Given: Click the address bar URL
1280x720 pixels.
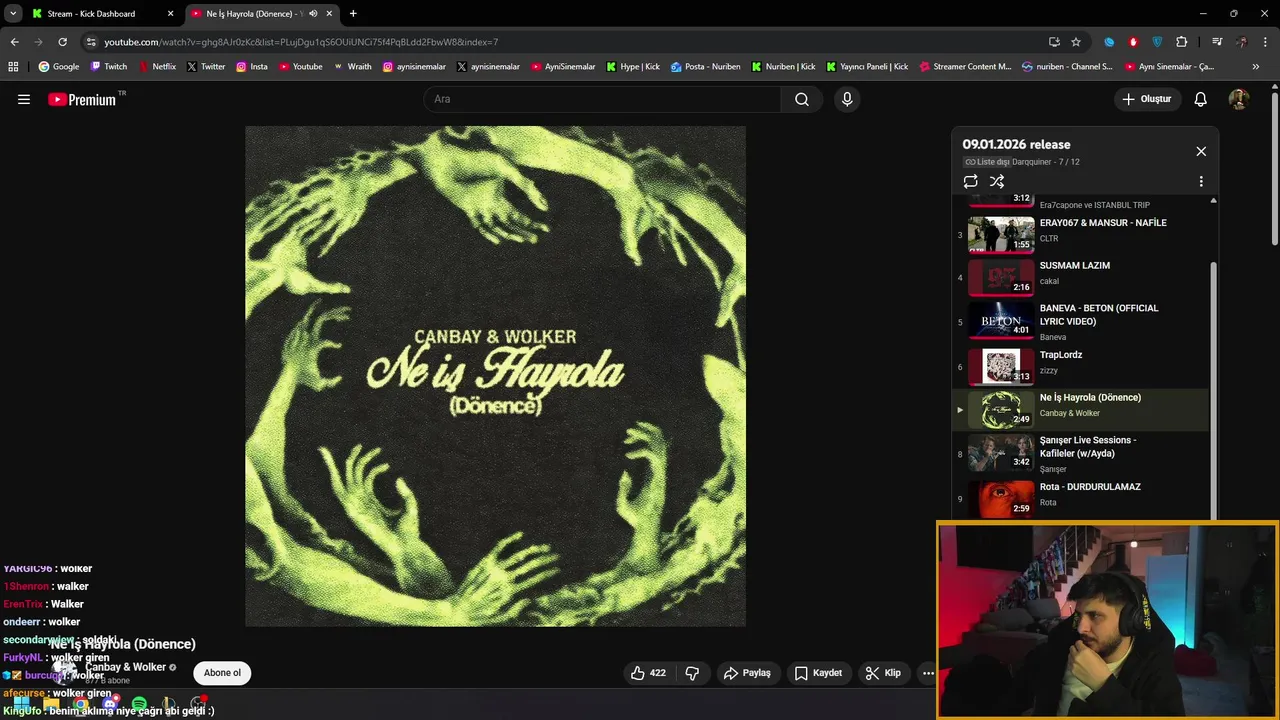Looking at the screenshot, I should pos(301,42).
